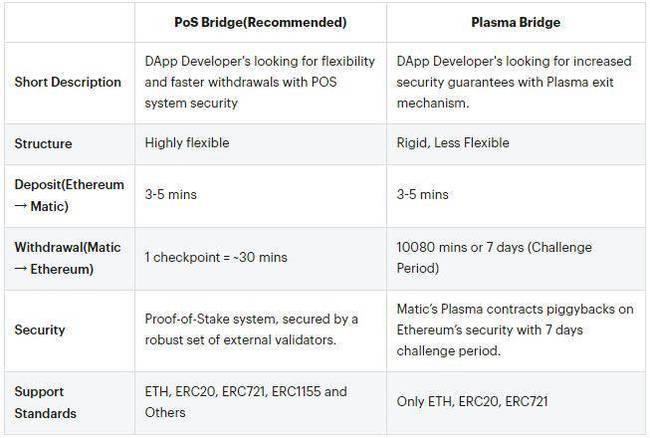Image resolution: width=650 pixels, height=438 pixels.
Task: Click the Withdrawal(Matic → Ethereum) row label
Action: 68,258
